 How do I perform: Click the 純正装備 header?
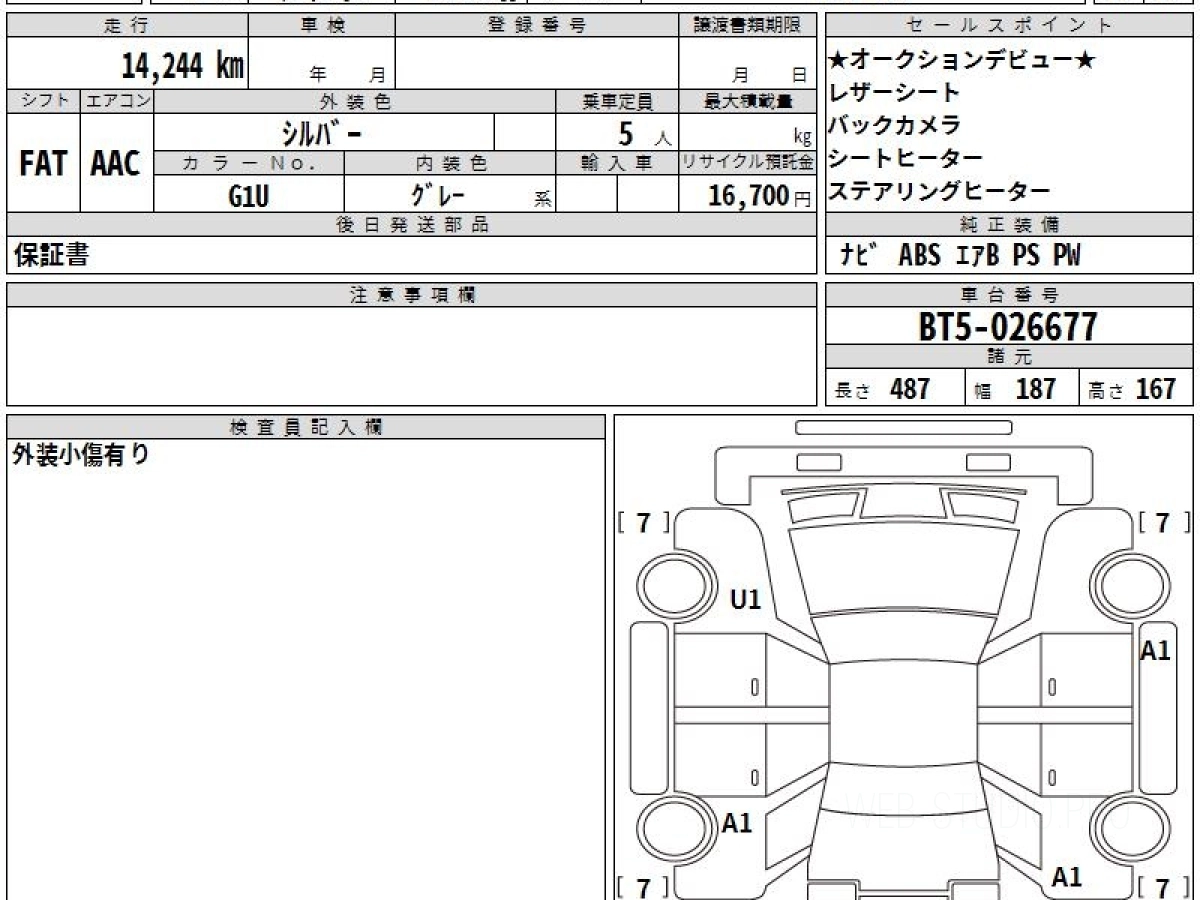(x=1010, y=225)
